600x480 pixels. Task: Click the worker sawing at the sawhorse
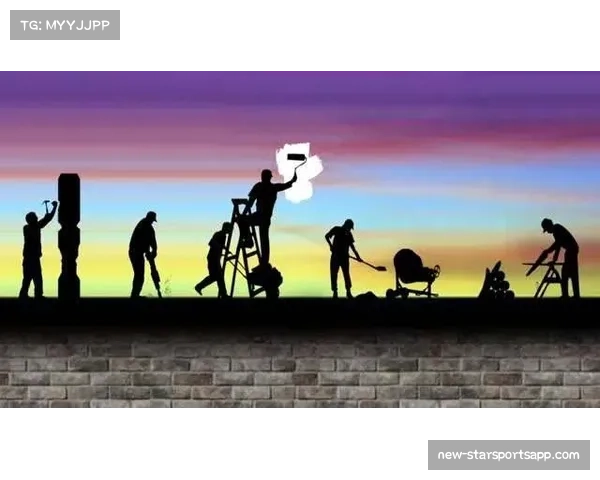pyautogui.click(x=562, y=255)
